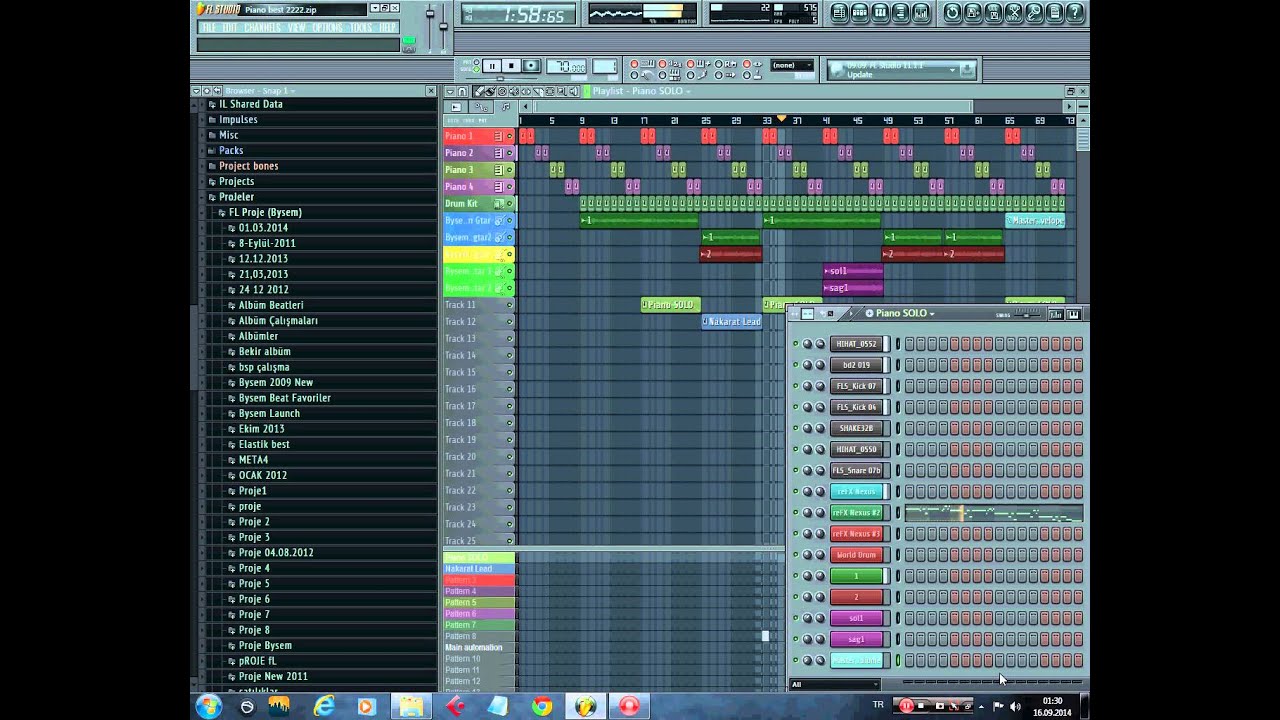Select the Draw pencil tool in Playlist
The width and height of the screenshot is (1280, 720).
(481, 91)
